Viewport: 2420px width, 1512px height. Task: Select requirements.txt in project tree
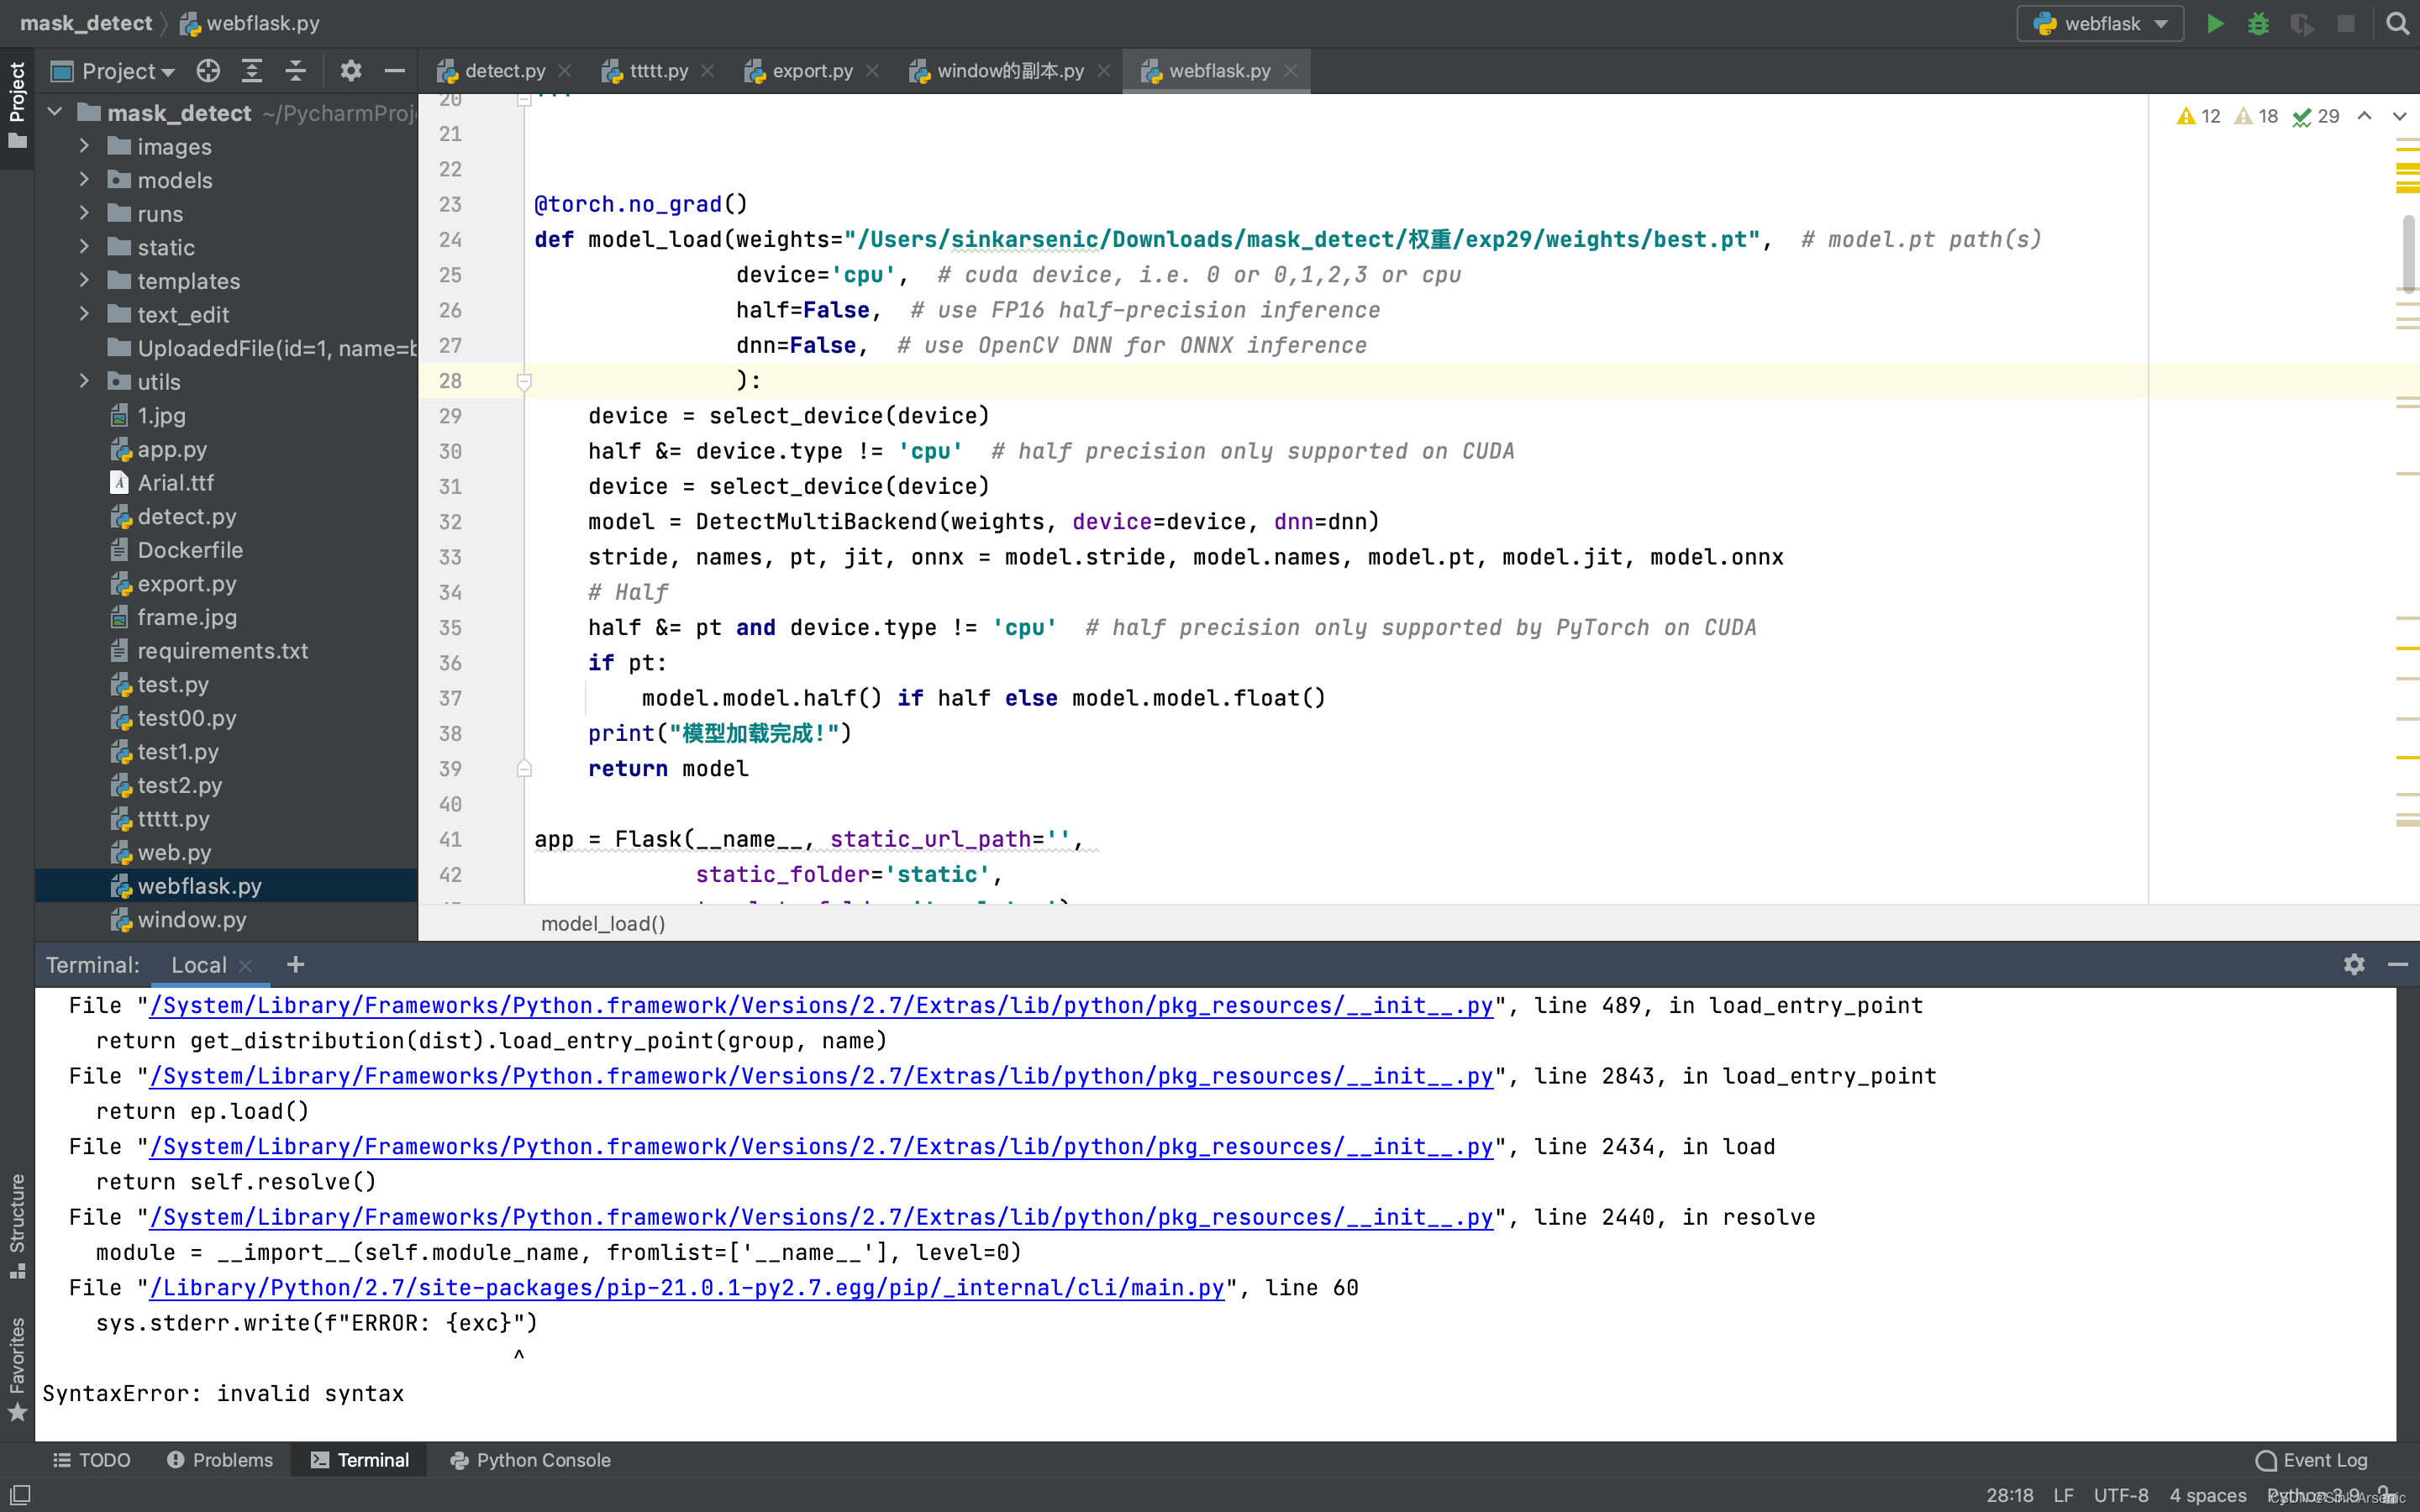pos(222,650)
